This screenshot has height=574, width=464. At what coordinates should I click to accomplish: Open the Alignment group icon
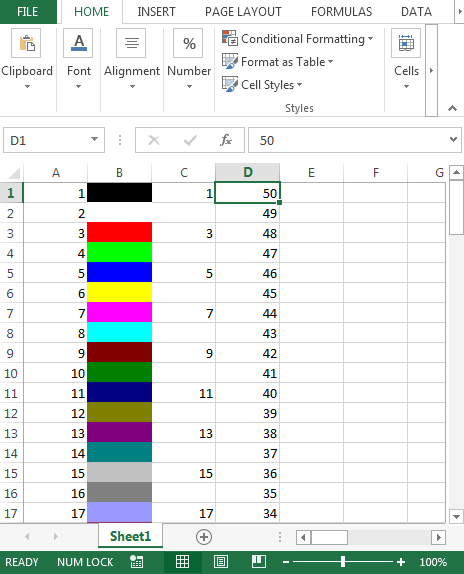[131, 43]
